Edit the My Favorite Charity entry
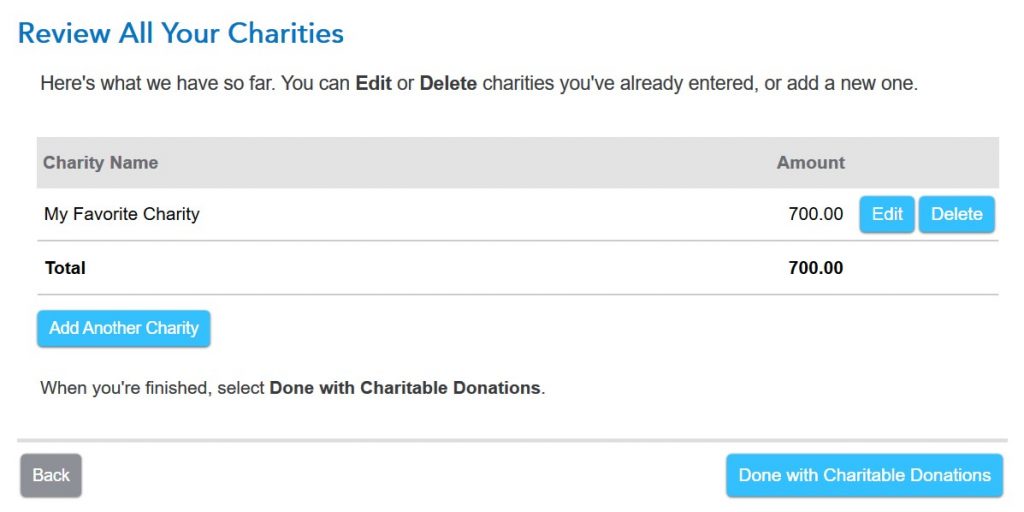This screenshot has width=1024, height=512. click(886, 214)
